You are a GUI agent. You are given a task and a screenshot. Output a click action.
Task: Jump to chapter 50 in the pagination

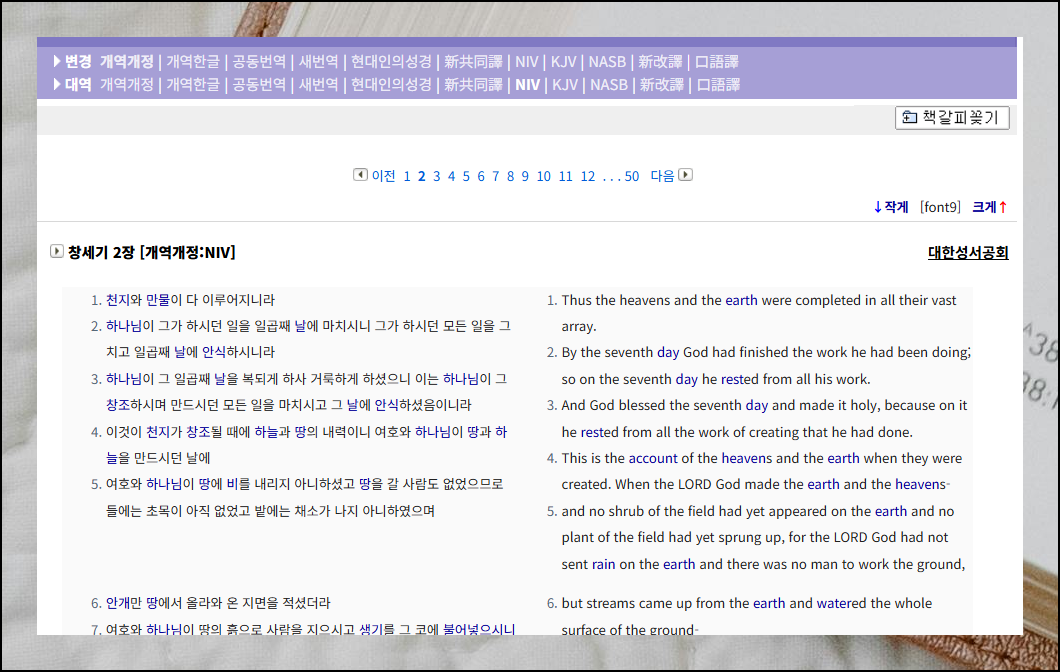(x=631, y=176)
